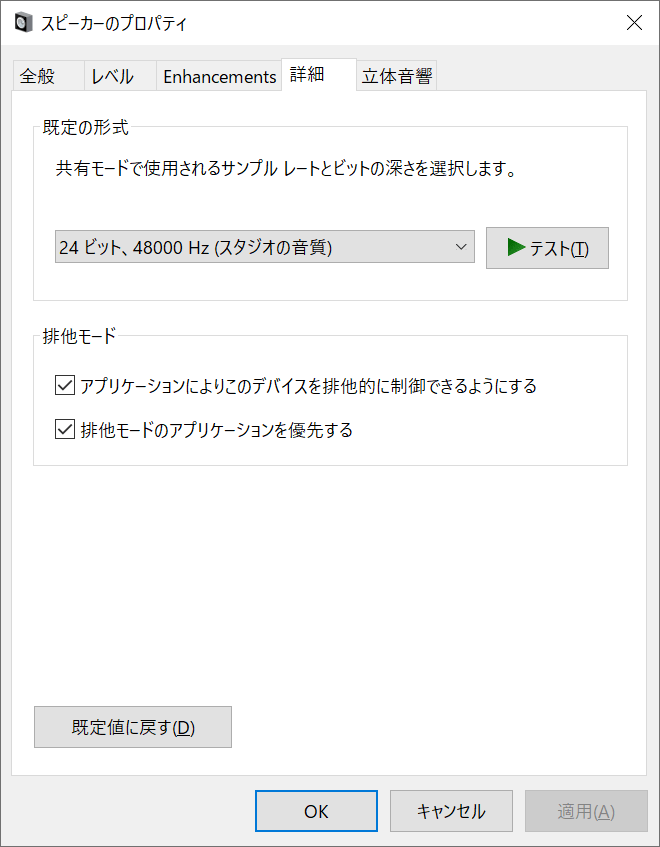
Task: Close the speaker properties dialog with X
Action: (634, 22)
